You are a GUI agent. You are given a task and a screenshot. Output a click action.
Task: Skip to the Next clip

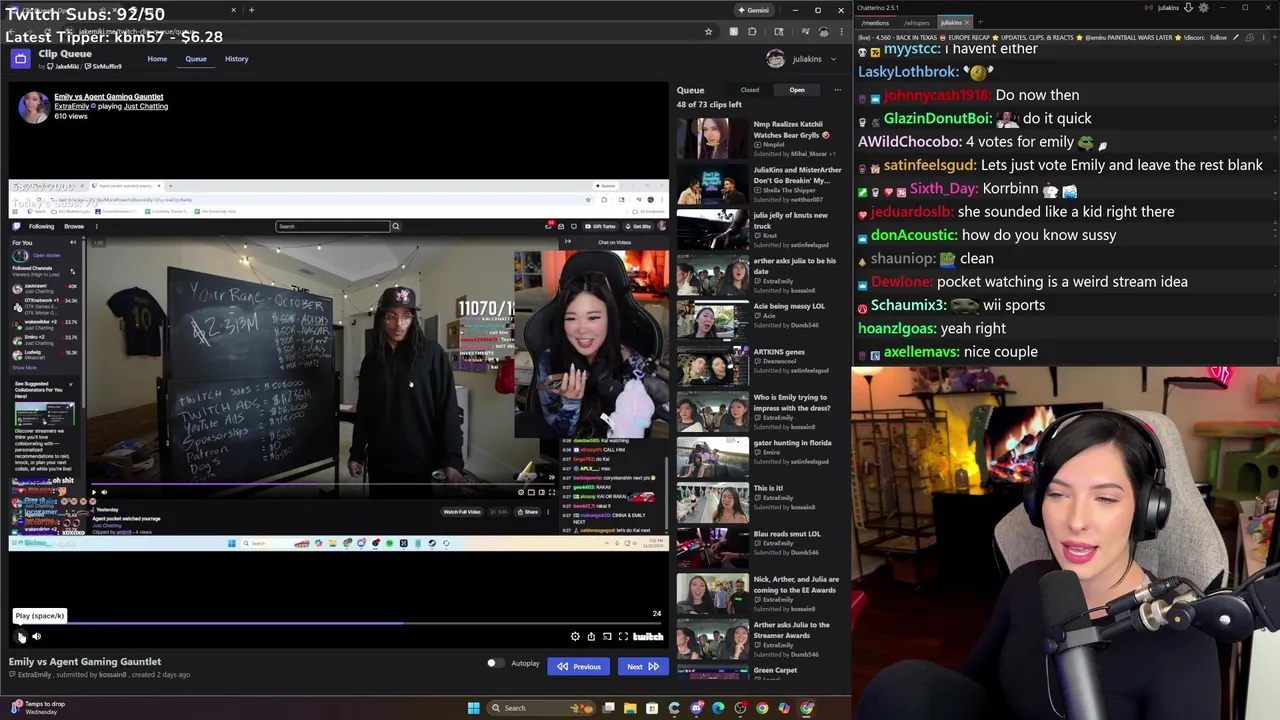tap(642, 666)
